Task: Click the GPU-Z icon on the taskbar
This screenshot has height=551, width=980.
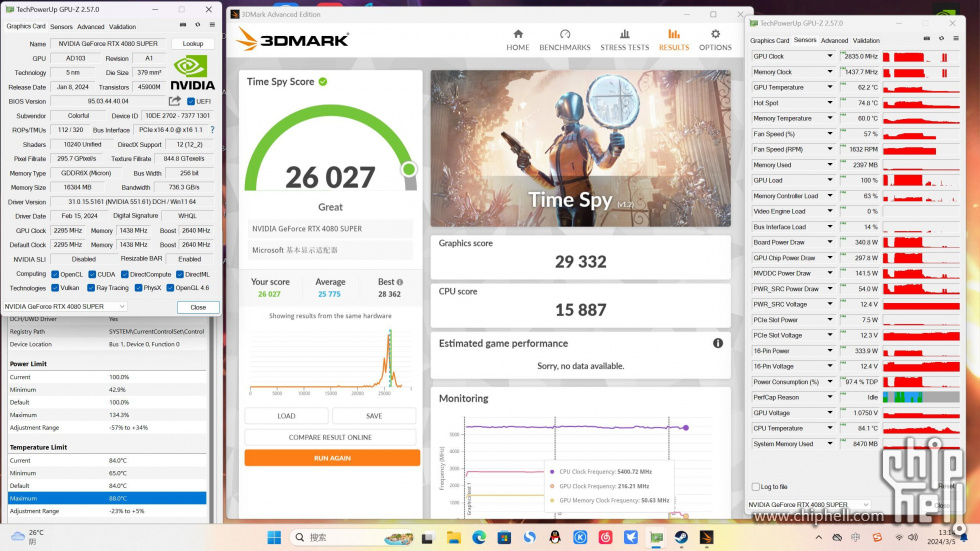Action: [x=656, y=537]
